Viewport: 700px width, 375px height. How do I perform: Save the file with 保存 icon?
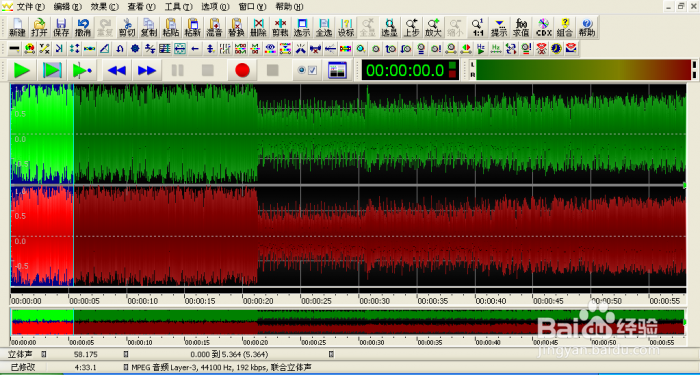coord(61,28)
